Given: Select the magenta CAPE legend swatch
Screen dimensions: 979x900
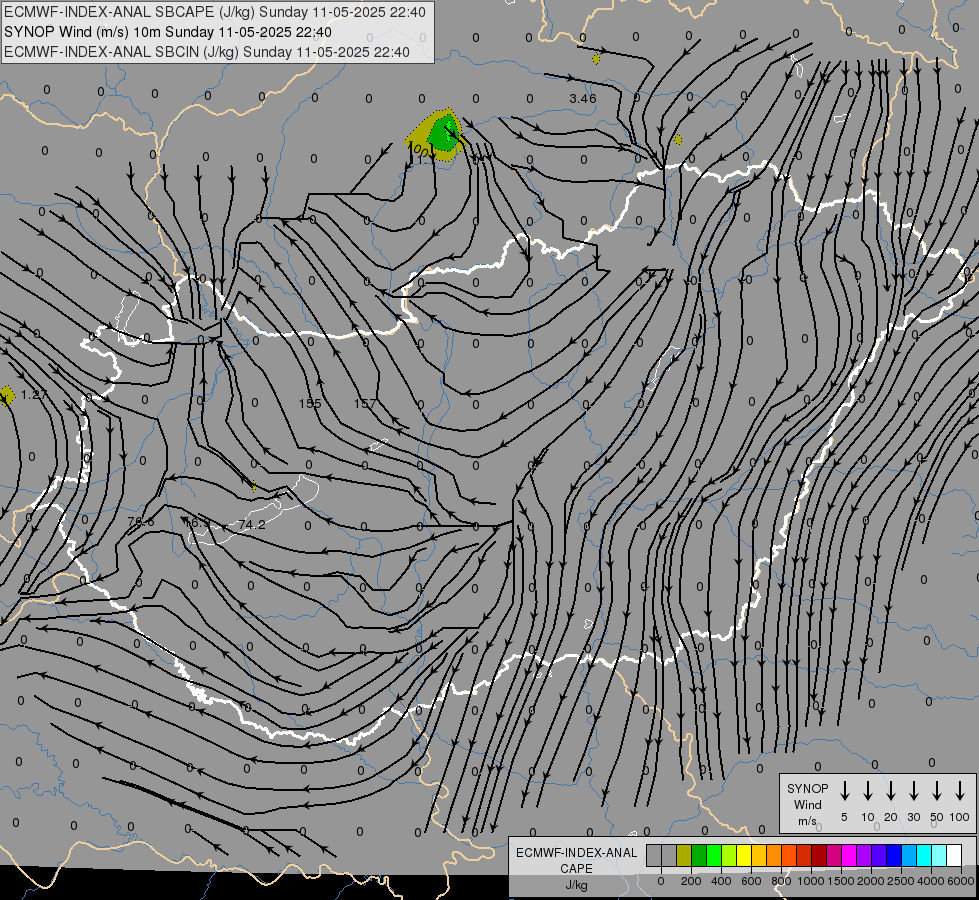Looking at the screenshot, I should (849, 855).
